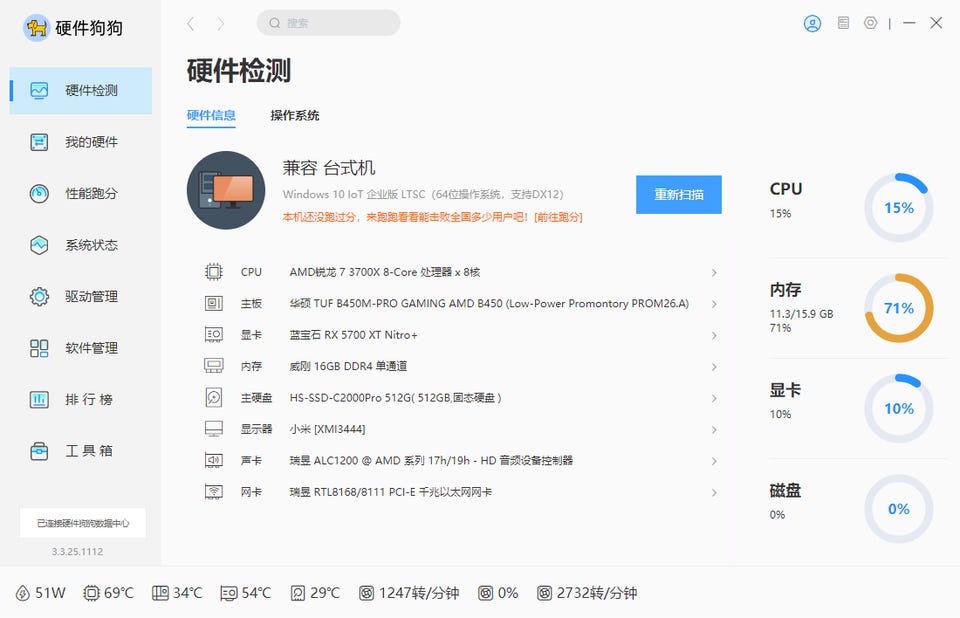Click the 0% fan icon in status bar
The width and height of the screenshot is (960, 618).
click(485, 593)
